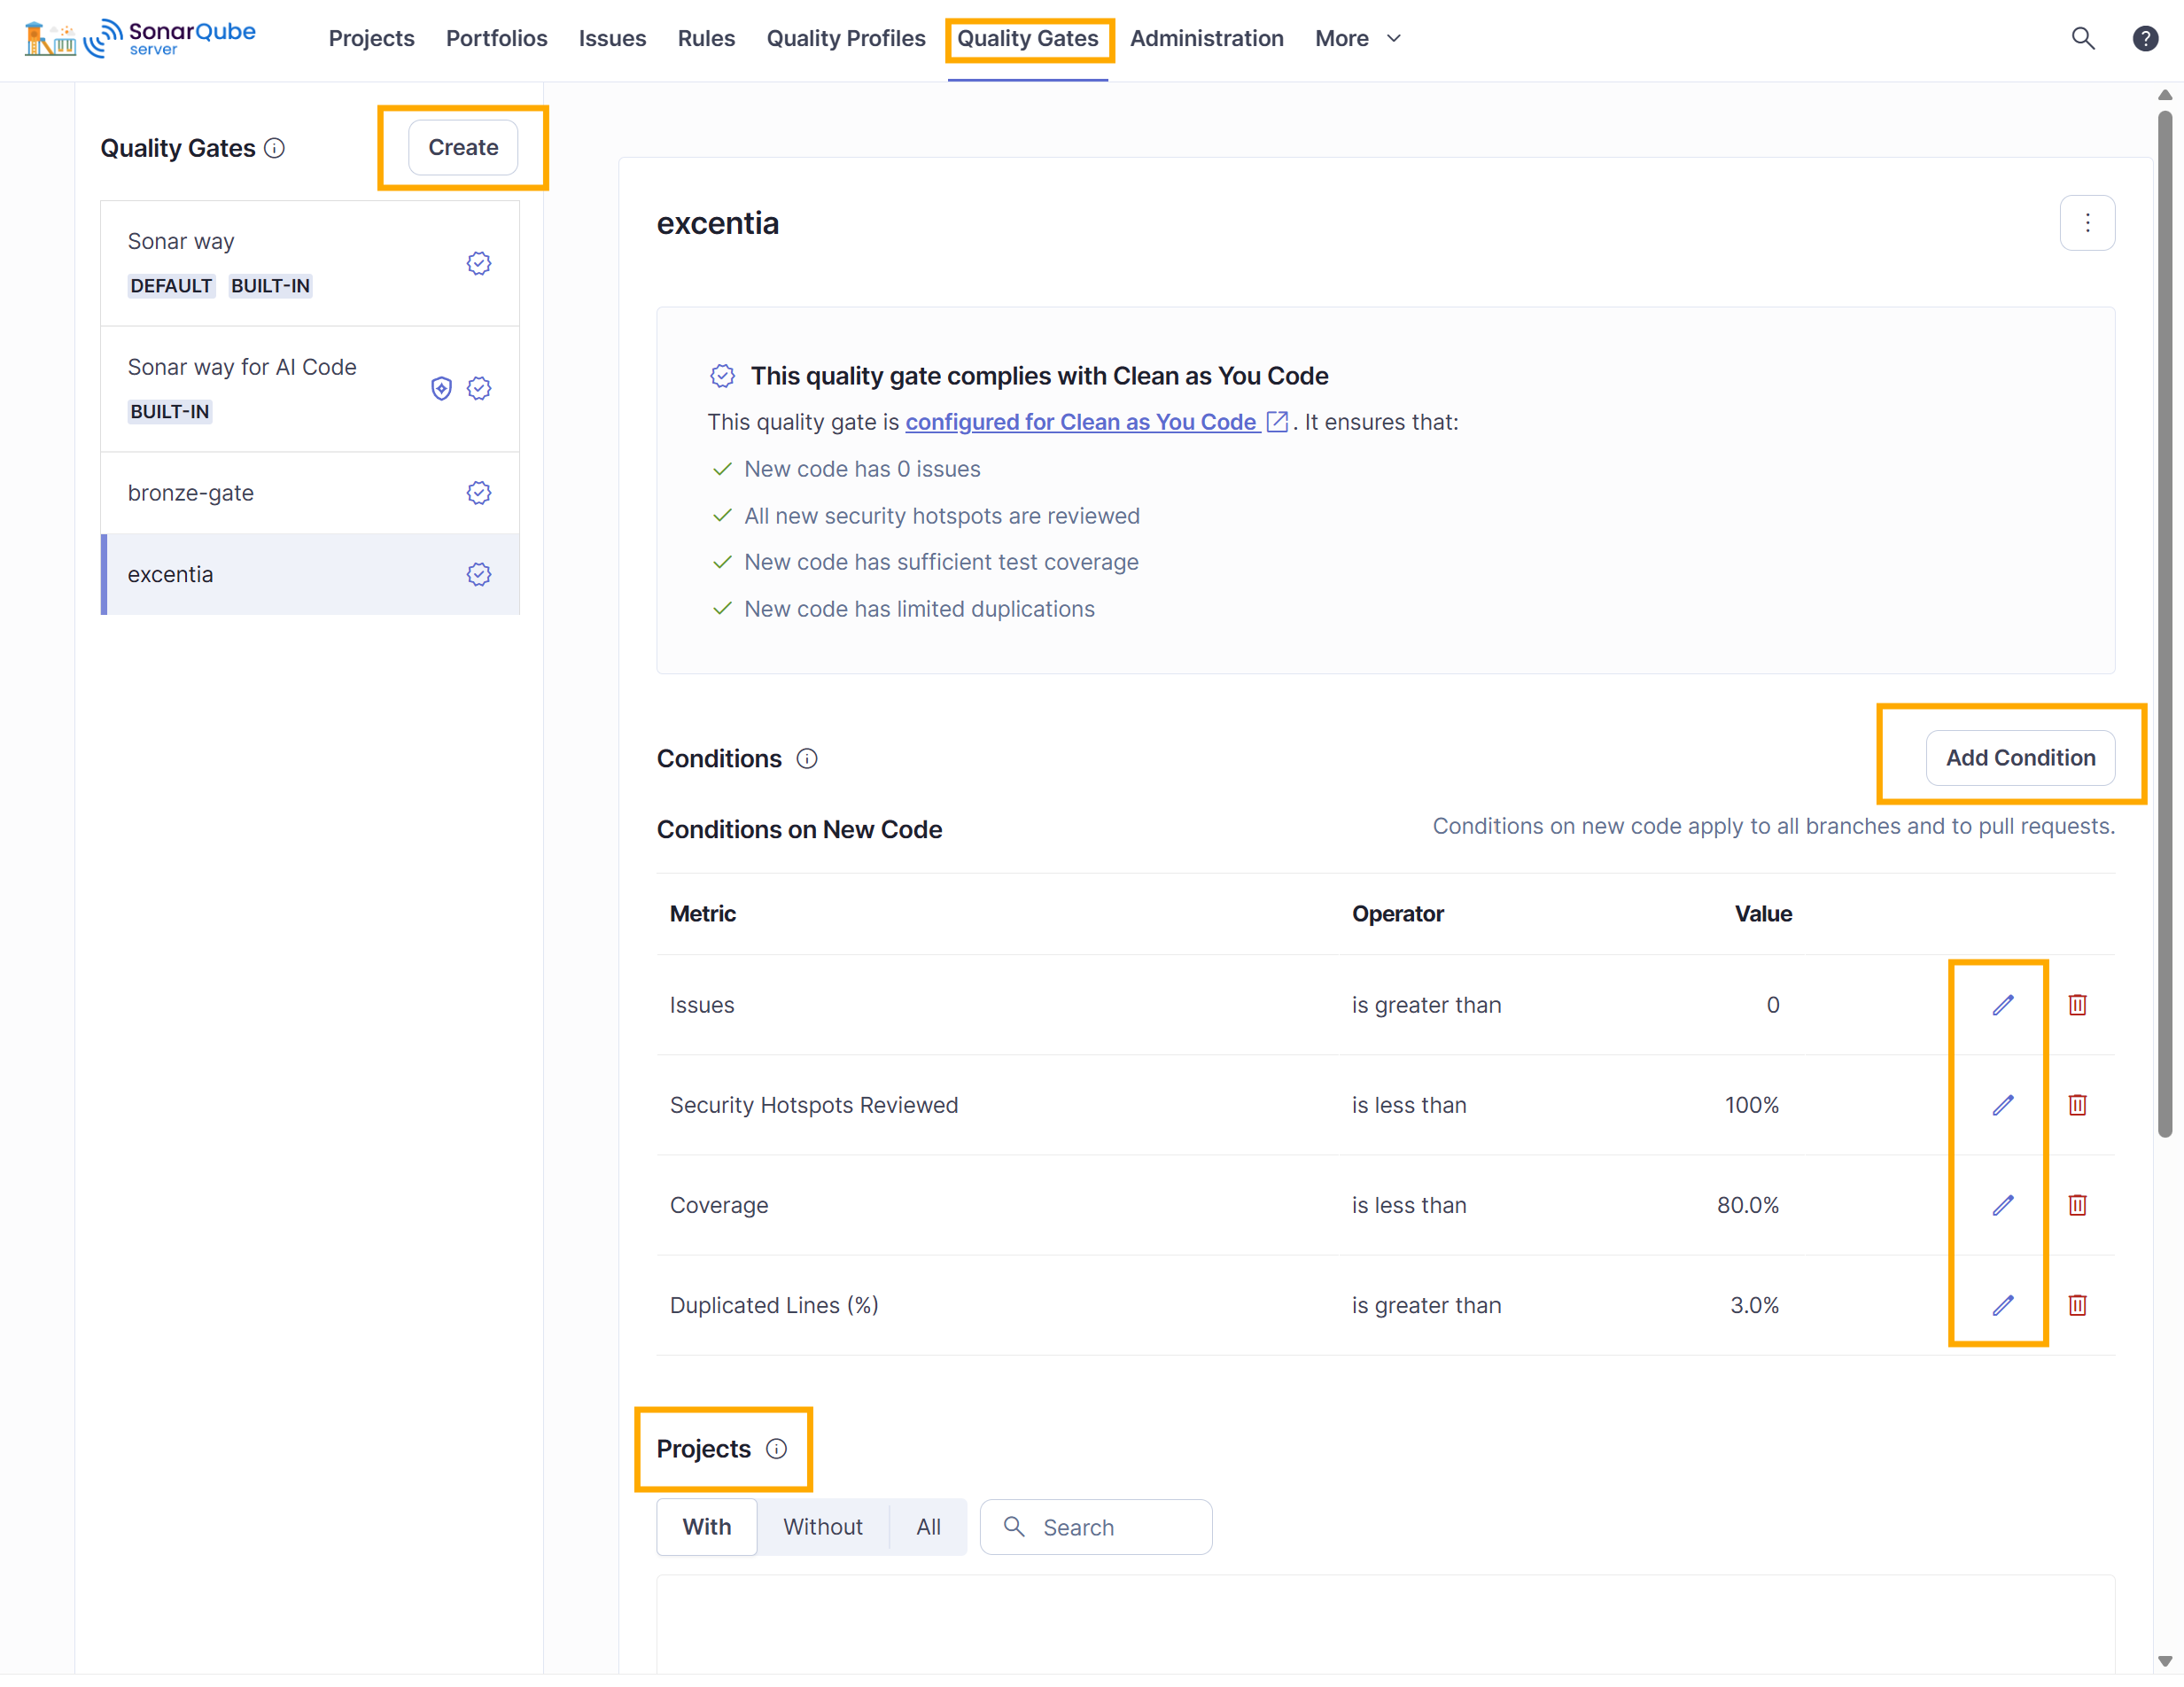The height and width of the screenshot is (1687, 2184).
Task: Delete the Coverage condition trash icon
Action: [x=2077, y=1205]
